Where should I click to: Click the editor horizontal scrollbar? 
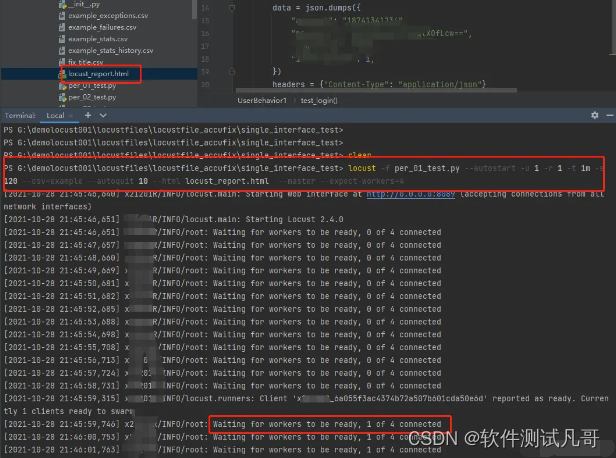376,90
